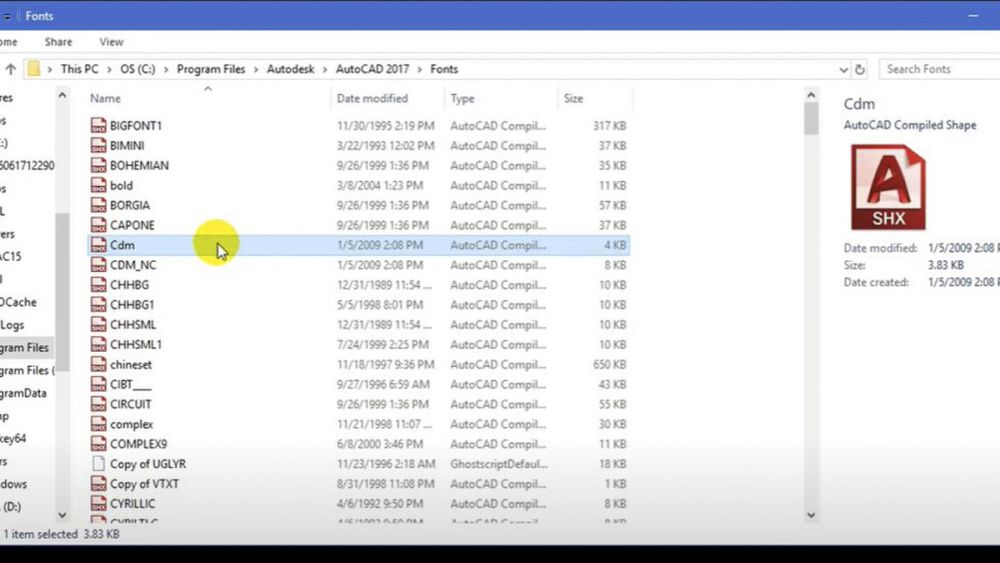1000x563 pixels.
Task: Click the folder icon in address bar
Action: pyautogui.click(x=34, y=69)
